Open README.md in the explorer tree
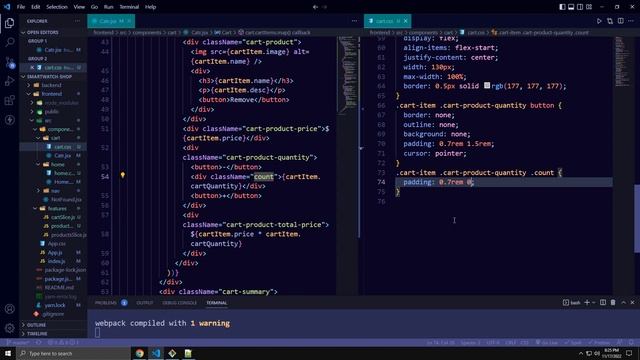Viewport: 640px width, 360px height. click(x=59, y=288)
